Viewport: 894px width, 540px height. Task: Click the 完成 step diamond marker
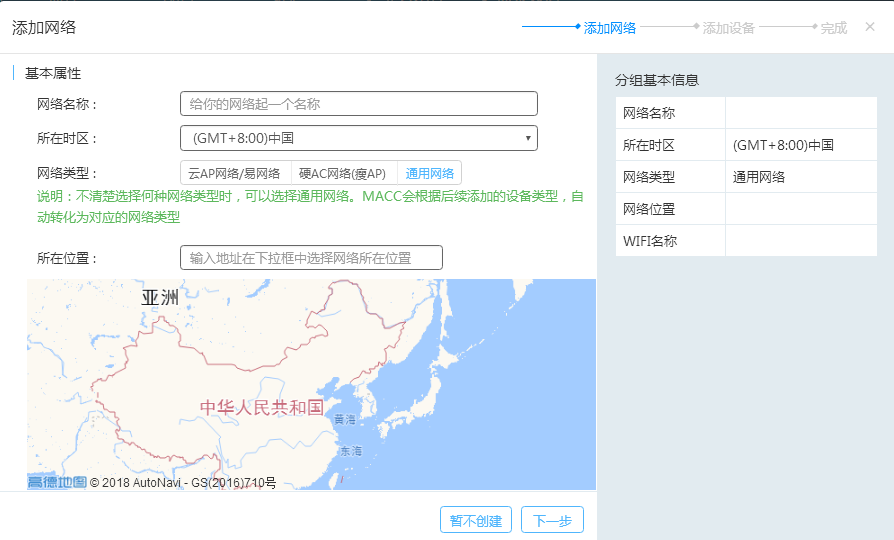click(814, 27)
